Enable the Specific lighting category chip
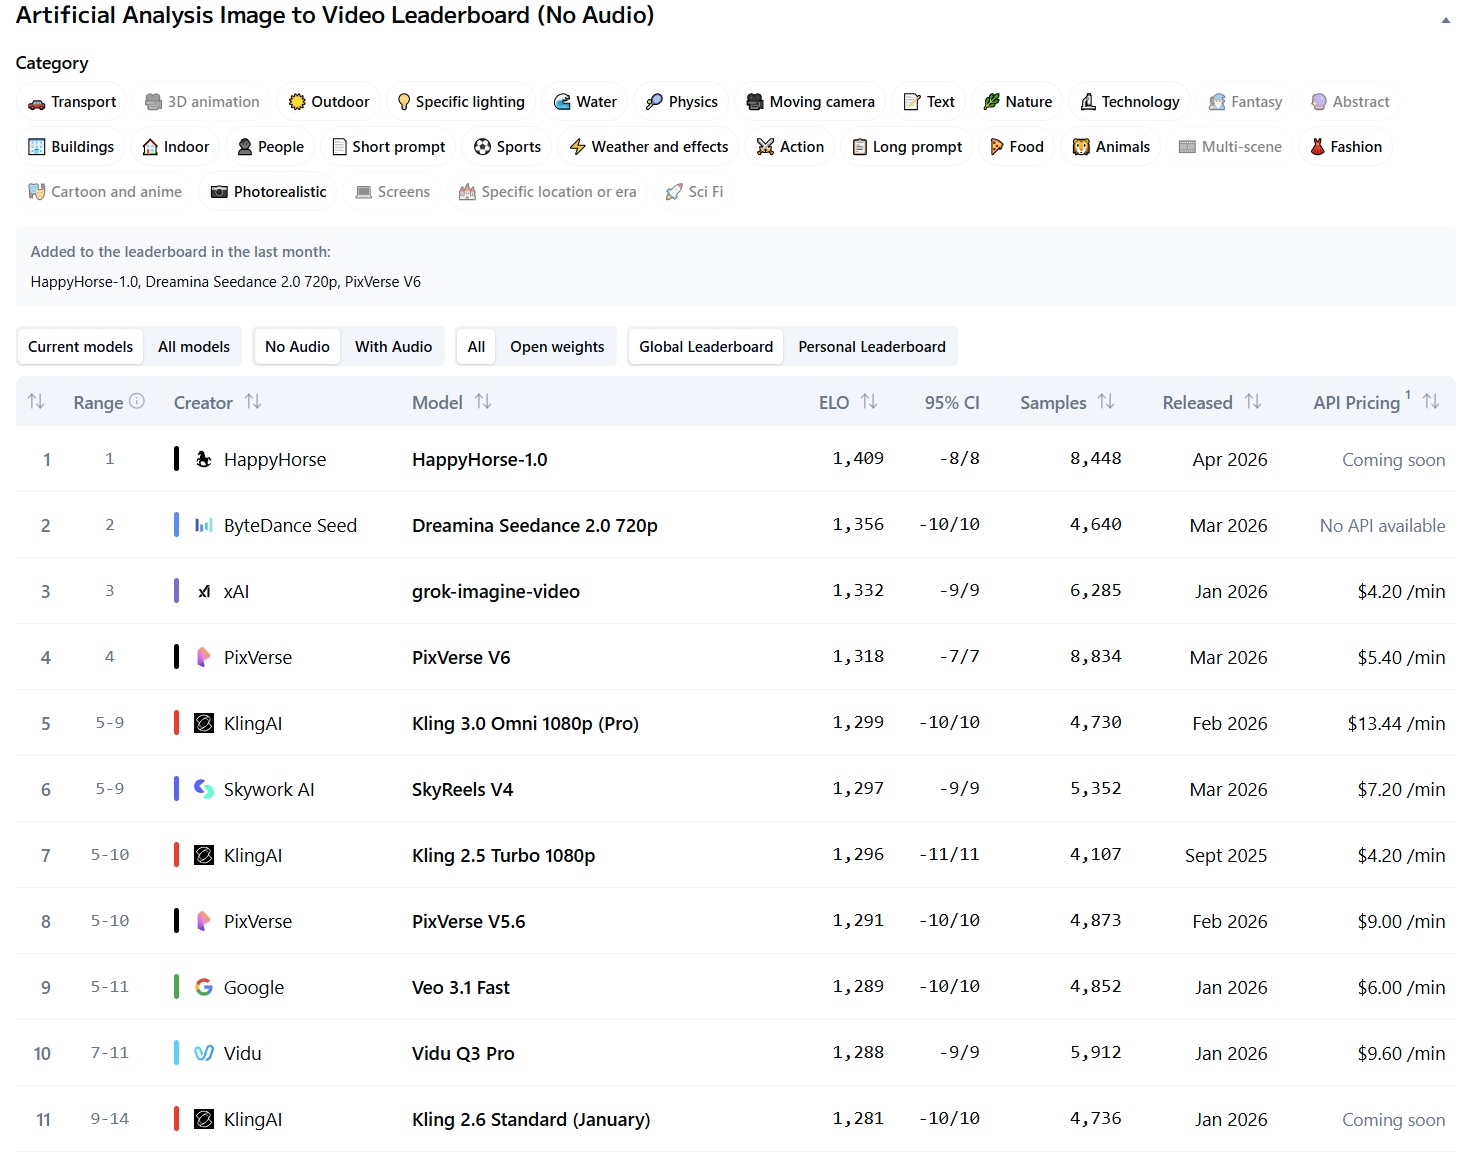Viewport: 1463px width, 1169px height. coord(461,102)
